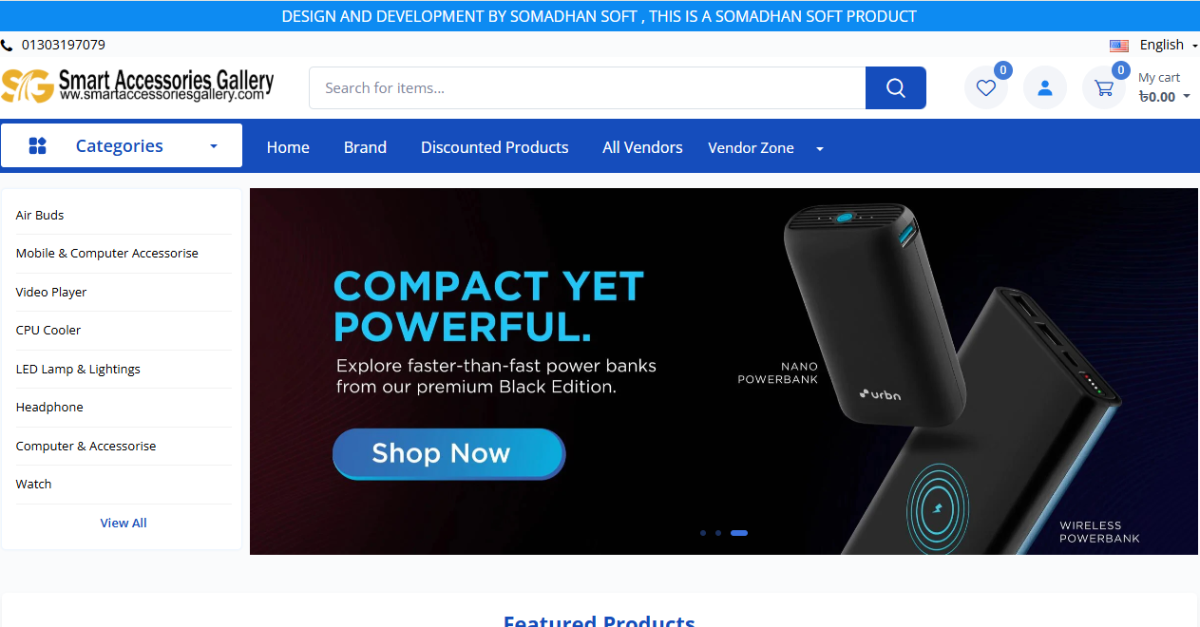The height and width of the screenshot is (627, 1200).
Task: Click the Shop Now banner button
Action: [449, 454]
